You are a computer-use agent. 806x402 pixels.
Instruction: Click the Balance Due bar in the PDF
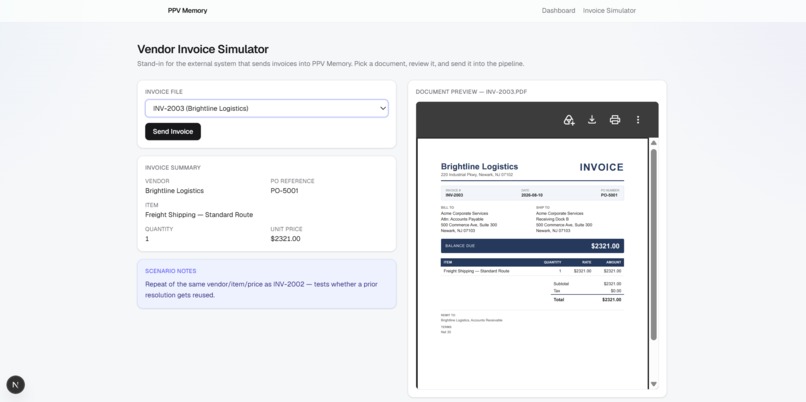point(533,246)
